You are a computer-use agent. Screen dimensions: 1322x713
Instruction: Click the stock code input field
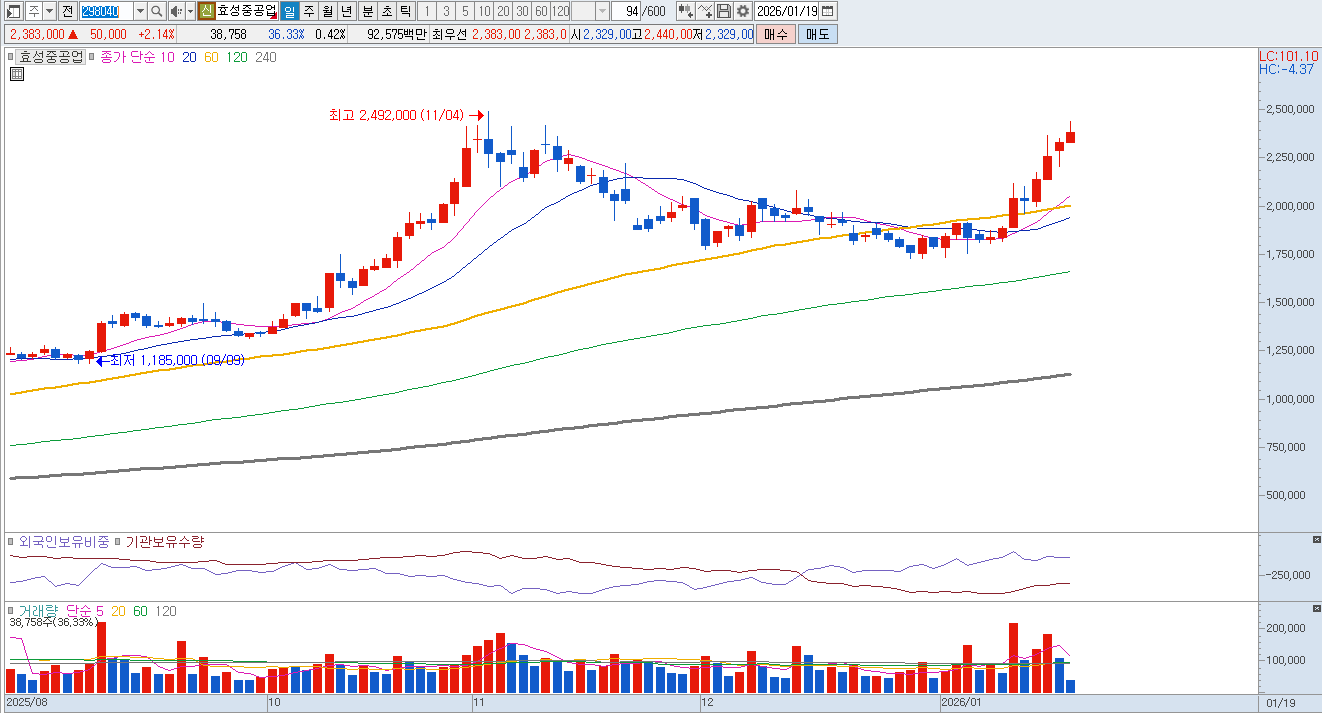click(x=105, y=11)
